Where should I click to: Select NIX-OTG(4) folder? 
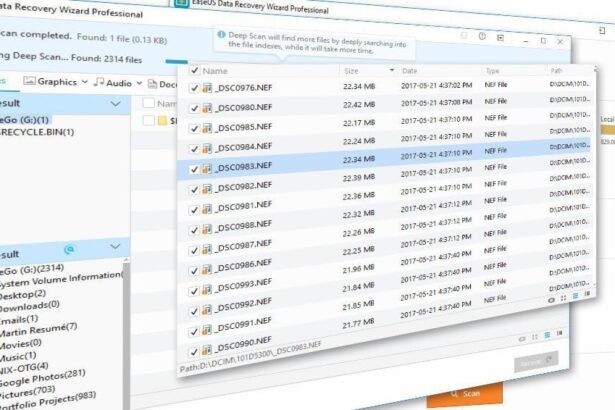(x=24, y=368)
